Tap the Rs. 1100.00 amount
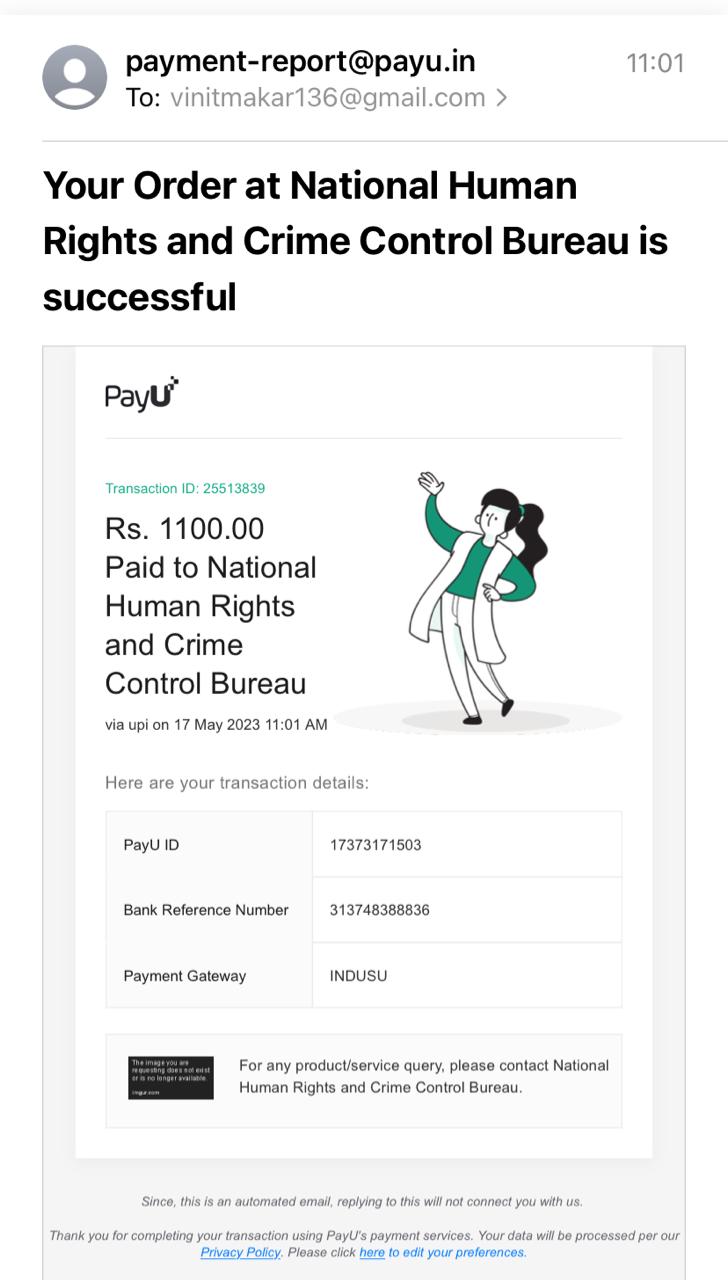Screen dimensions: 728x1280 [184, 528]
